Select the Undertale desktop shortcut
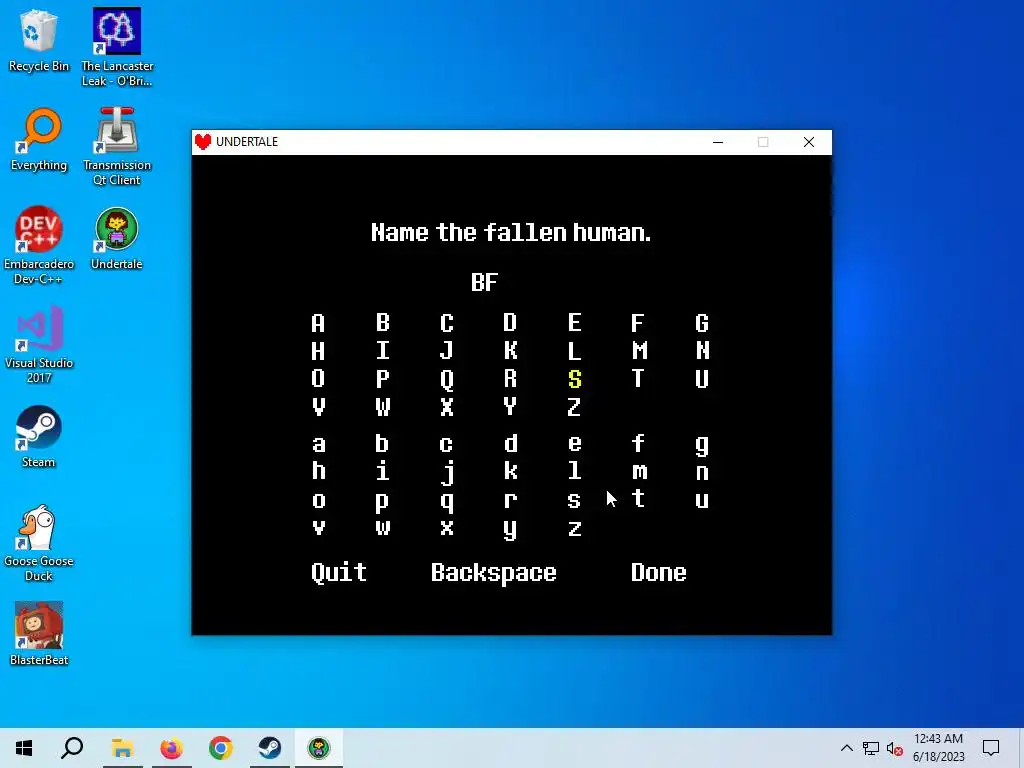Viewport: 1024px width, 768px height. (116, 239)
